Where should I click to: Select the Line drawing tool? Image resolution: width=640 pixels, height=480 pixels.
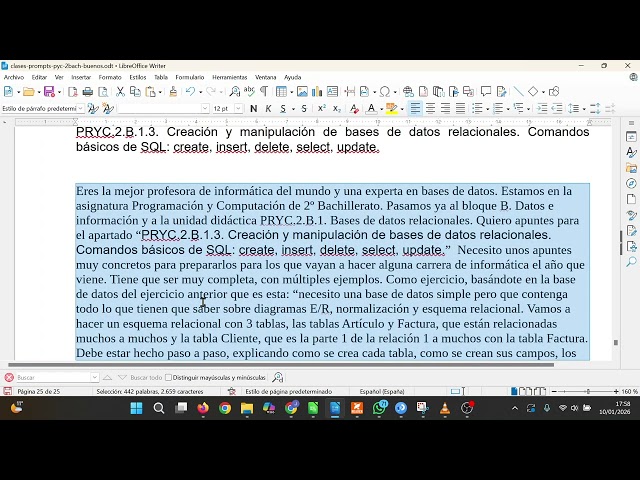(x=518, y=92)
